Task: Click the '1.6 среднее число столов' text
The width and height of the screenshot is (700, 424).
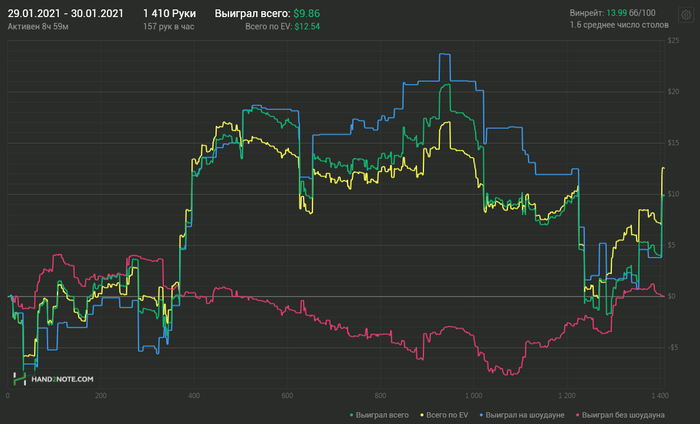Action: click(x=619, y=25)
